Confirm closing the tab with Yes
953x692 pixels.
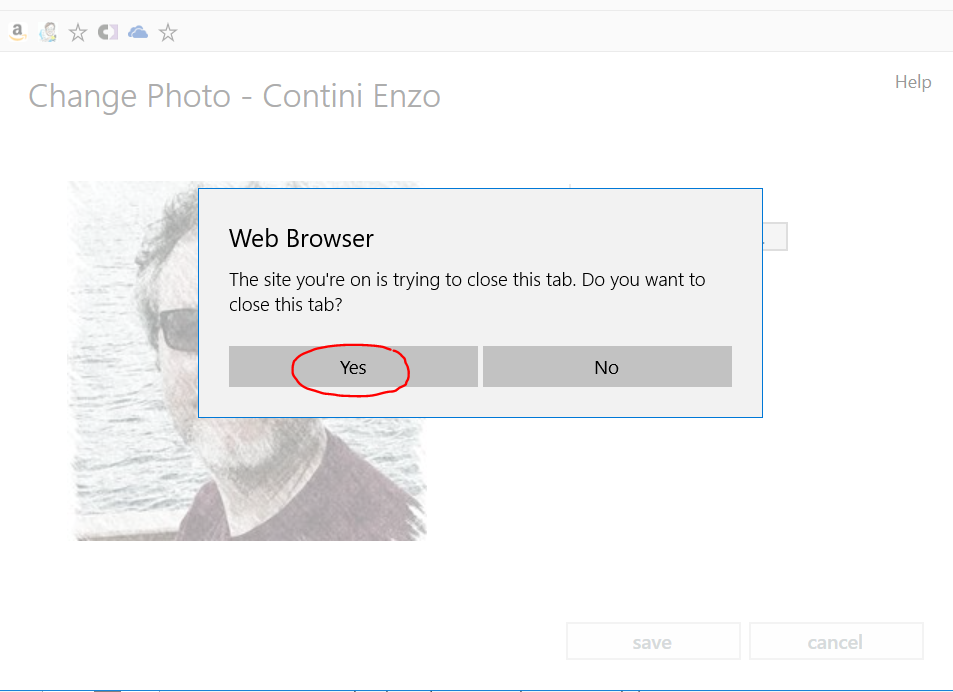353,367
